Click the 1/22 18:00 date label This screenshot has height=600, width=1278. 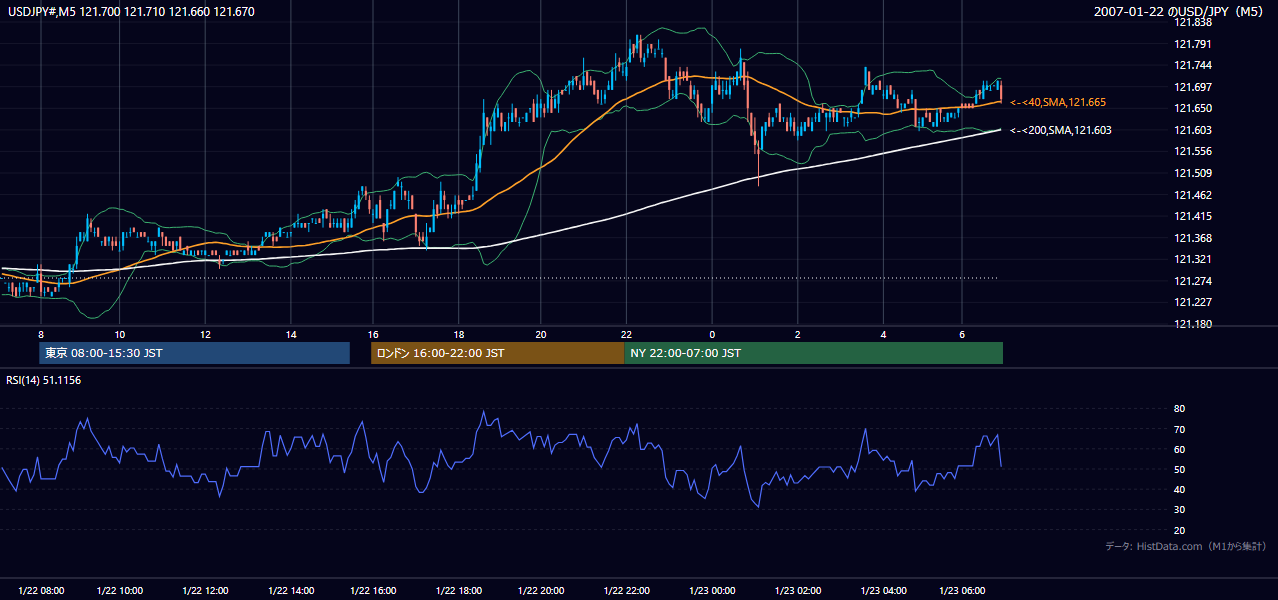pos(458,590)
